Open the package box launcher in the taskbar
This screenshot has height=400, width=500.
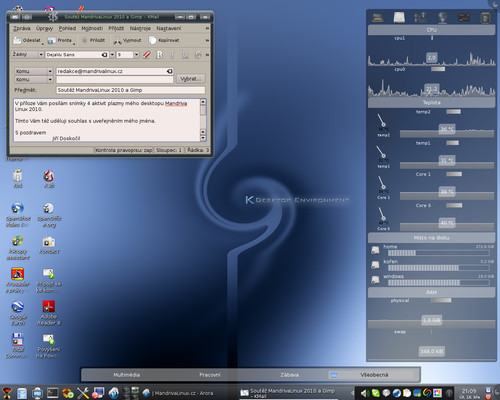(x=68, y=393)
